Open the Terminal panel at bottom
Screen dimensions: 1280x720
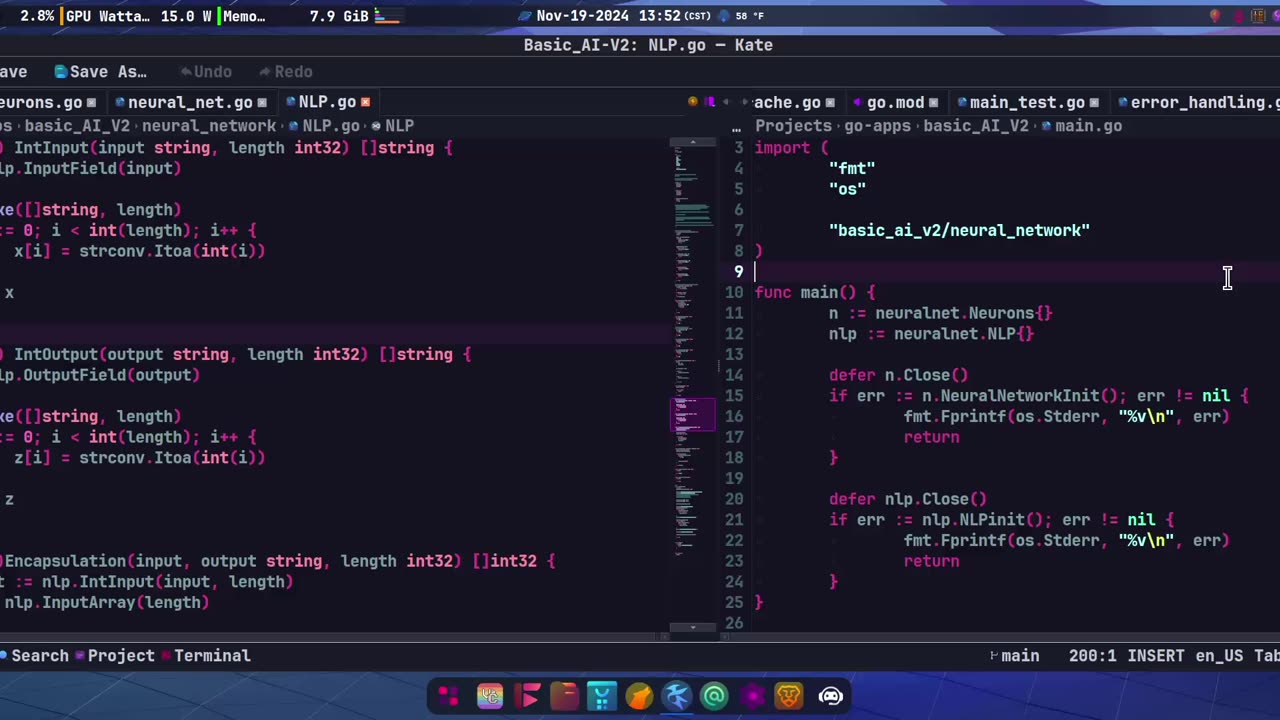click(206, 656)
